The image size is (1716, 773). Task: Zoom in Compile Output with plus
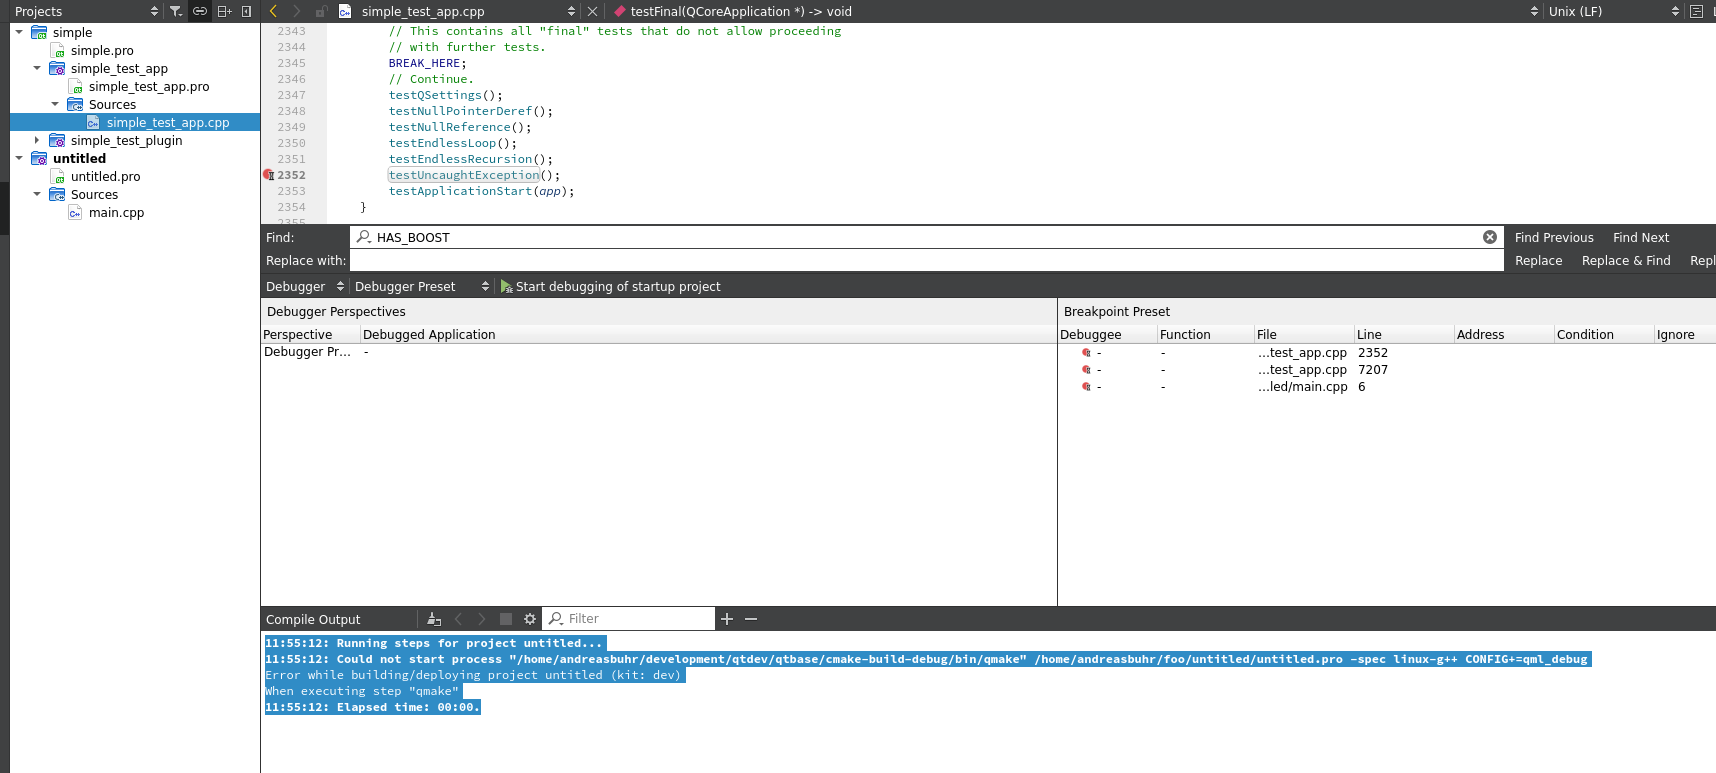(727, 619)
